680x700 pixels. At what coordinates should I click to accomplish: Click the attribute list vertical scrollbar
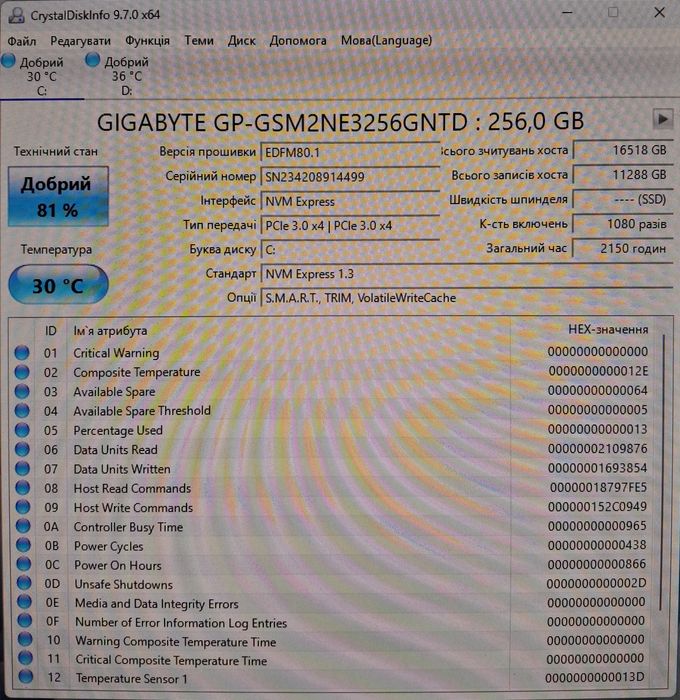(662, 471)
